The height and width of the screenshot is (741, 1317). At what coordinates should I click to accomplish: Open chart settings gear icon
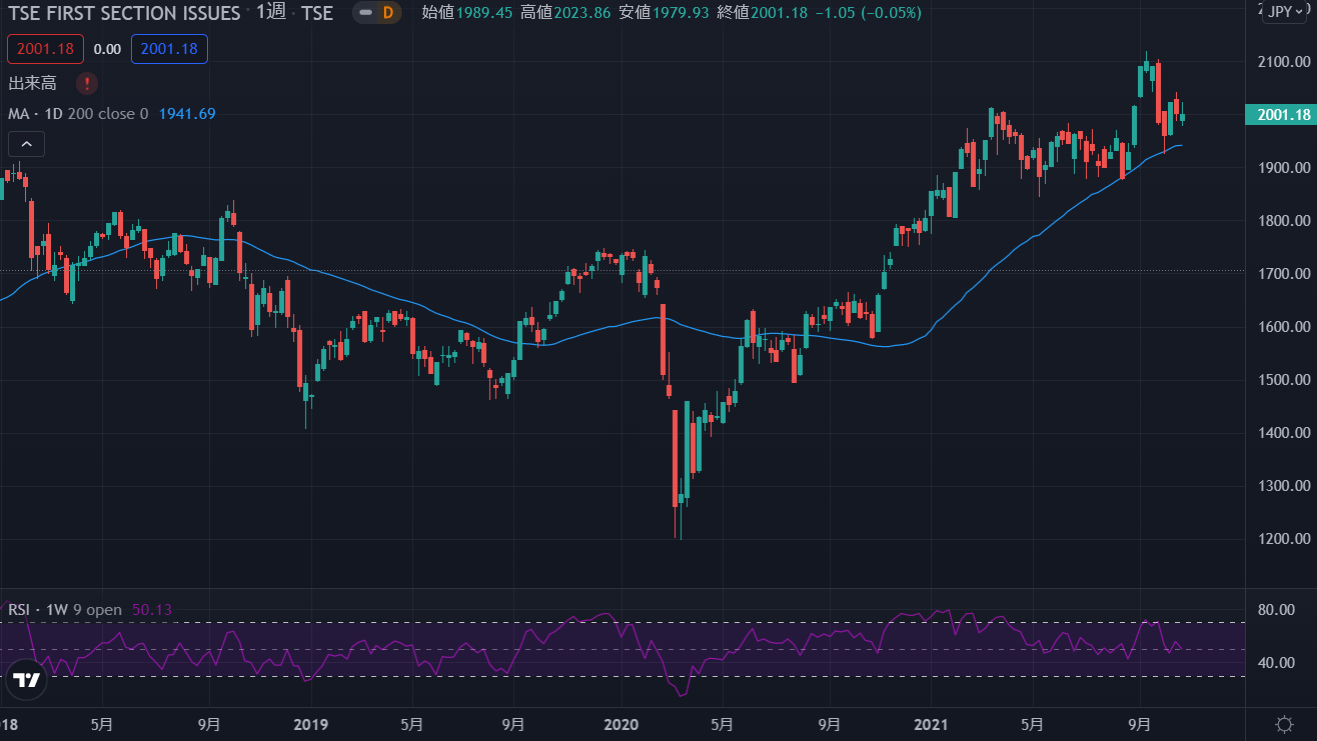1285,724
